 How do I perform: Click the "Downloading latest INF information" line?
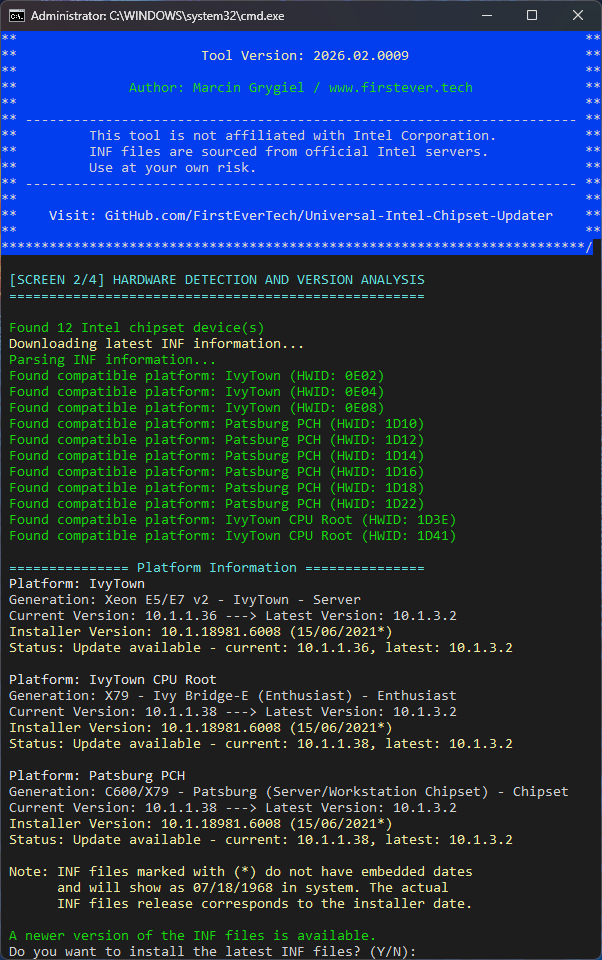(156, 344)
